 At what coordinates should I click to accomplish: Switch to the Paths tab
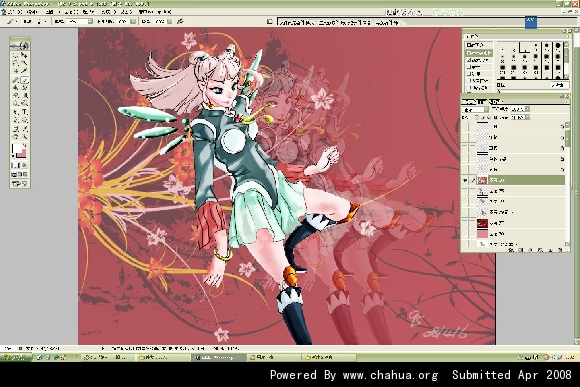[x=494, y=101]
